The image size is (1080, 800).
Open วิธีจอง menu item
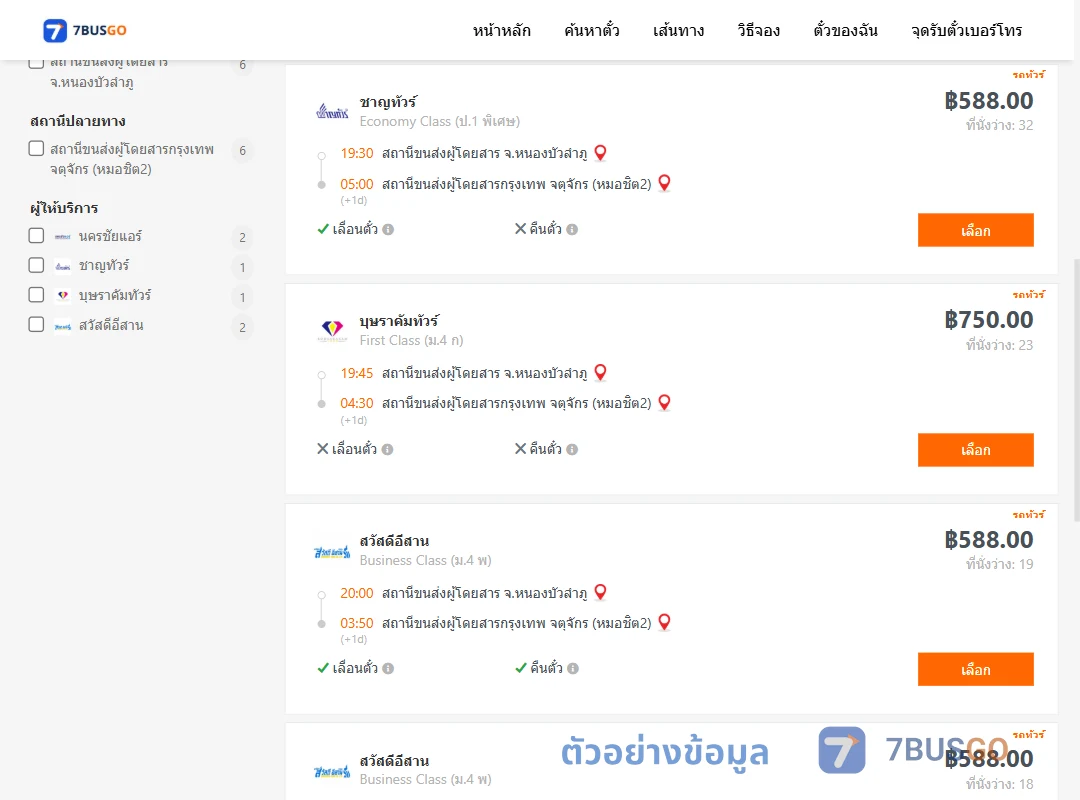(x=758, y=30)
